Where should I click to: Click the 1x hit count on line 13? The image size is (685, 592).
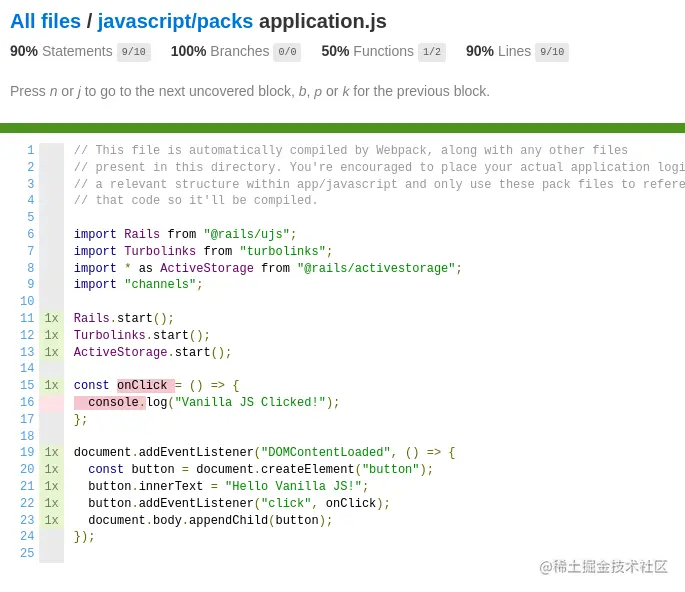tap(52, 352)
